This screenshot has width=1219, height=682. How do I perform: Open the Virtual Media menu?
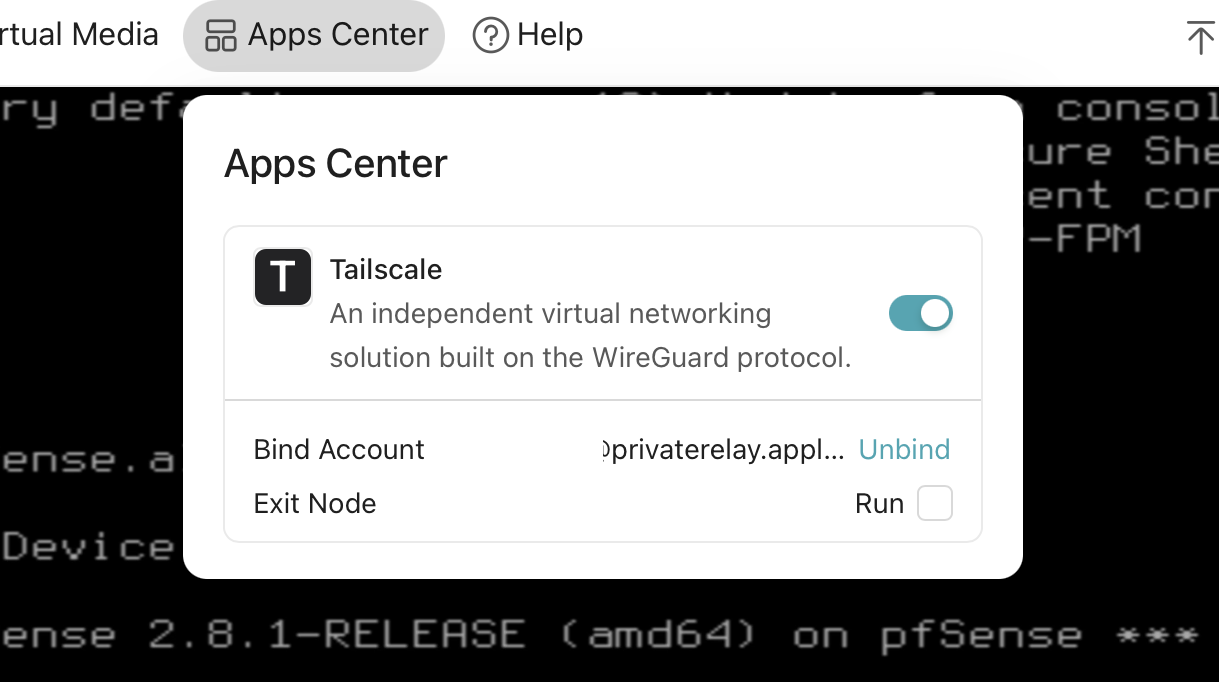(x=80, y=35)
